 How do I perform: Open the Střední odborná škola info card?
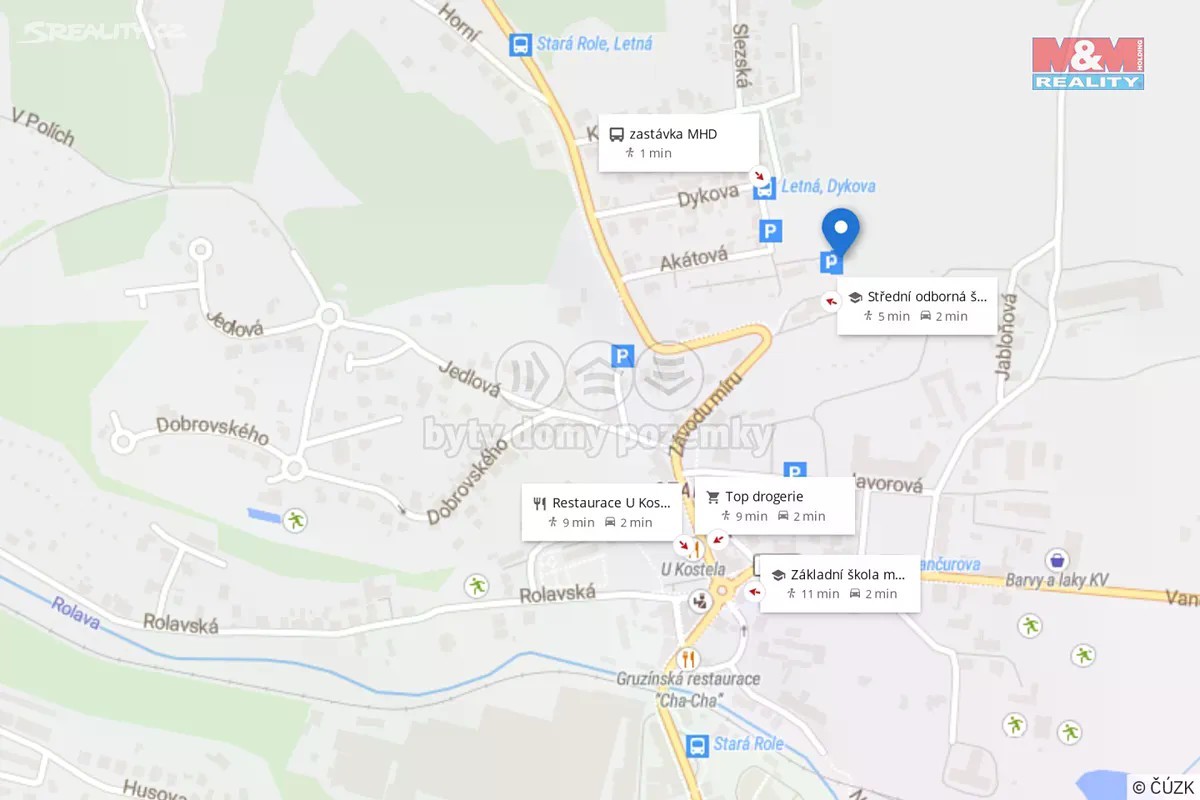pyautogui.click(x=917, y=306)
